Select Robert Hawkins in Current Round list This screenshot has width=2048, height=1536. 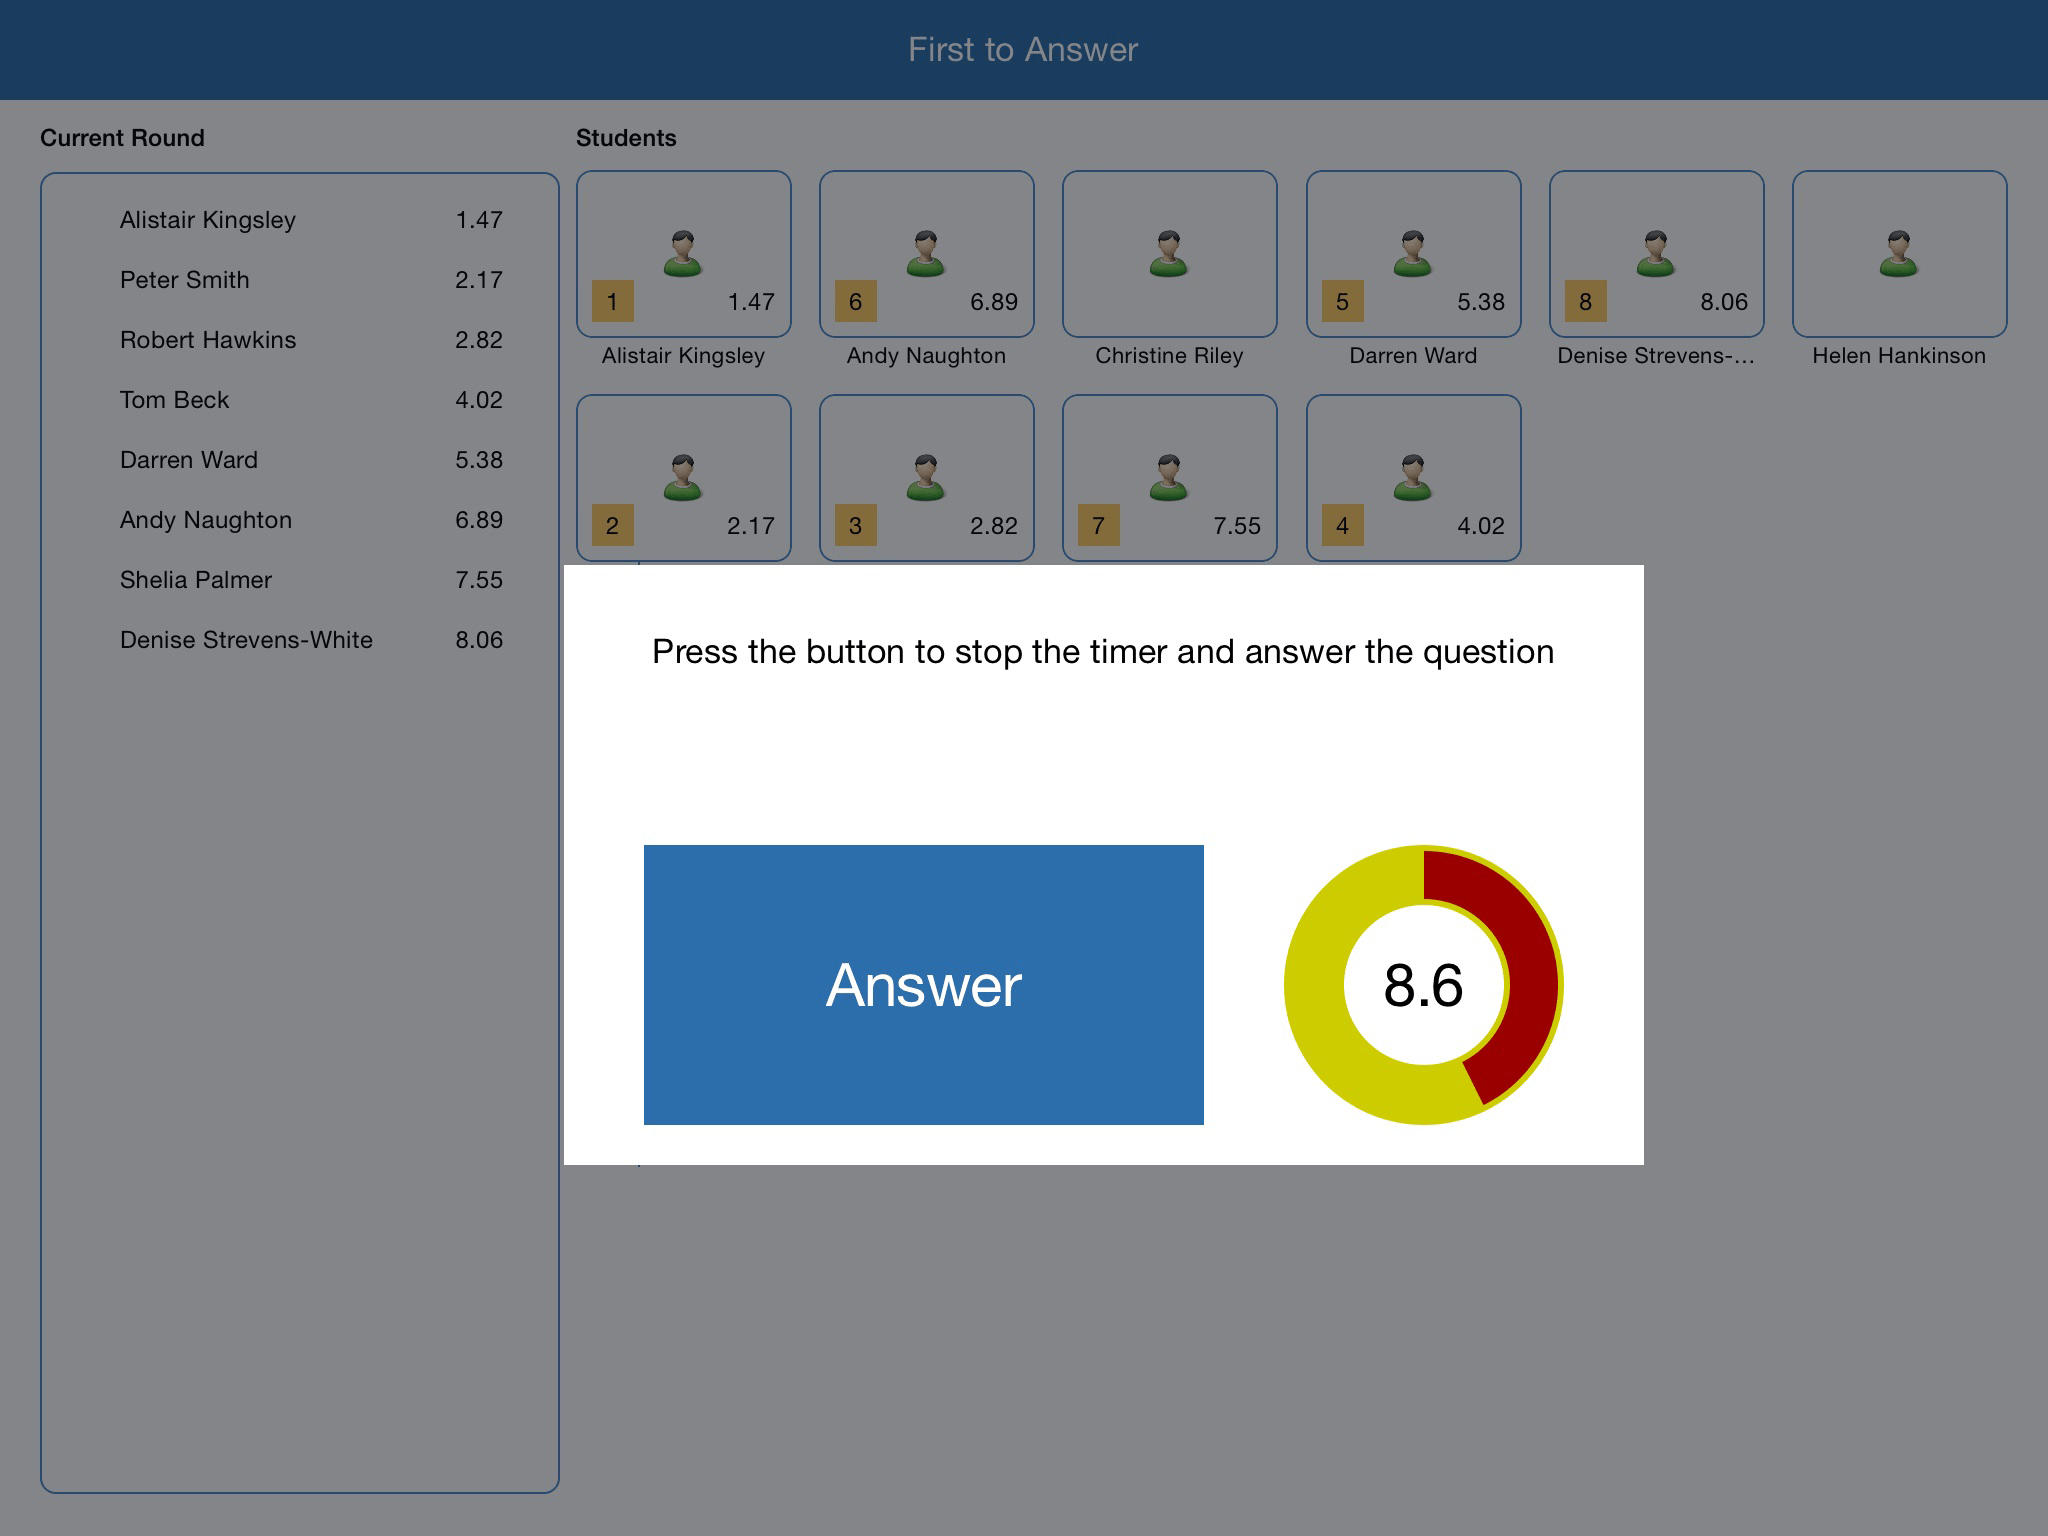[x=208, y=340]
